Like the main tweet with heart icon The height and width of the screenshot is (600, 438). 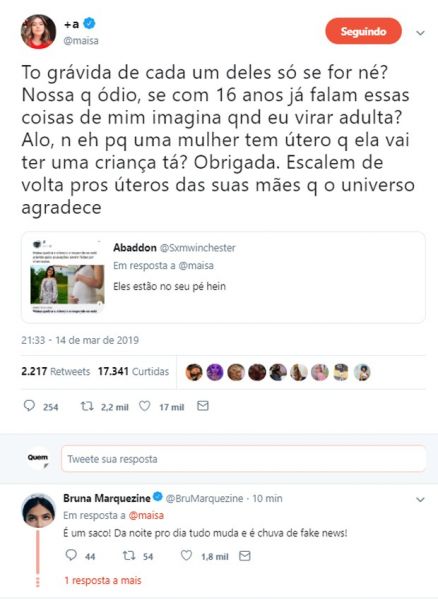tap(144, 406)
